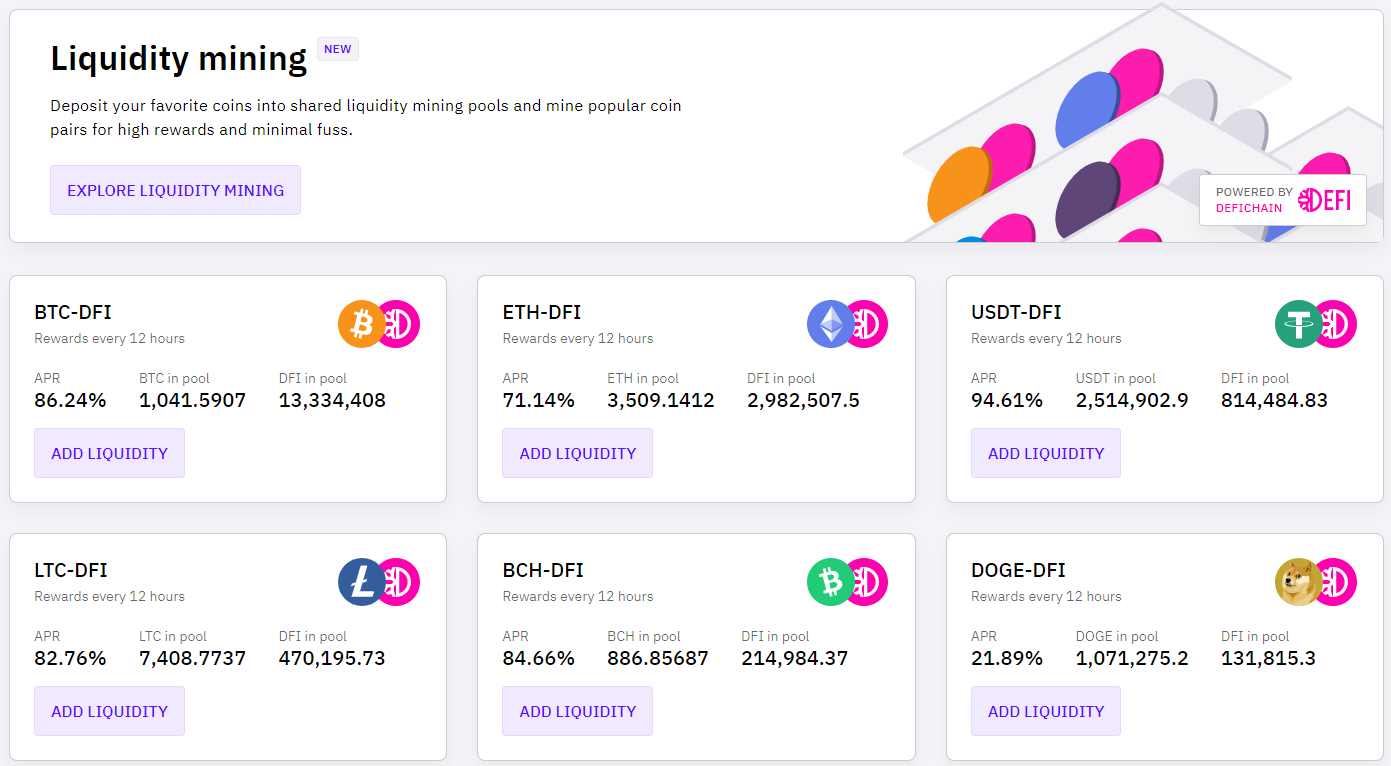Add liquidity to the BTC-DFI pool

[109, 453]
